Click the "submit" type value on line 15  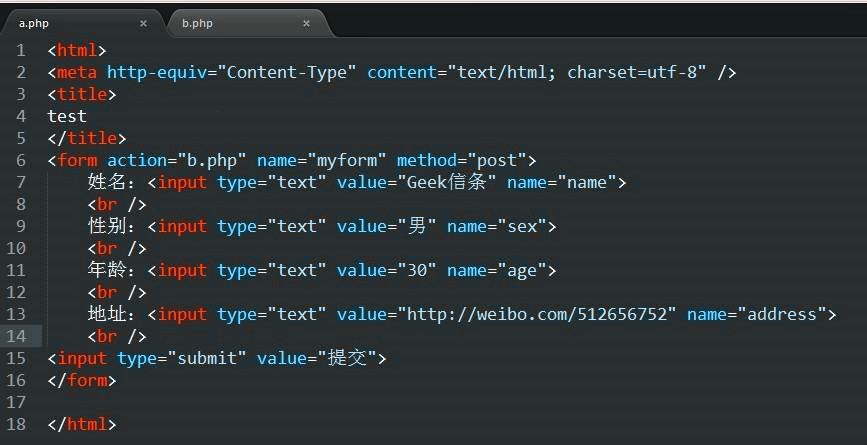pyautogui.click(x=206, y=358)
